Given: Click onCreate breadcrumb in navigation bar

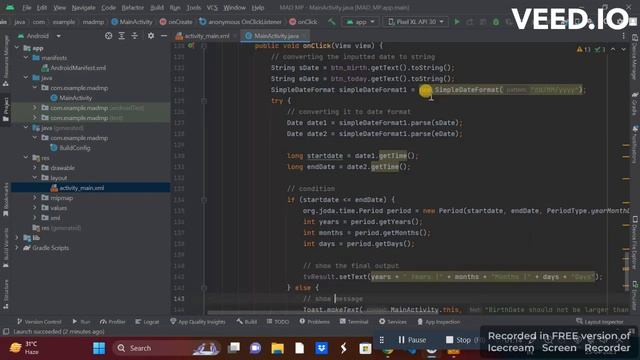Looking at the screenshot, I should coord(176,22).
